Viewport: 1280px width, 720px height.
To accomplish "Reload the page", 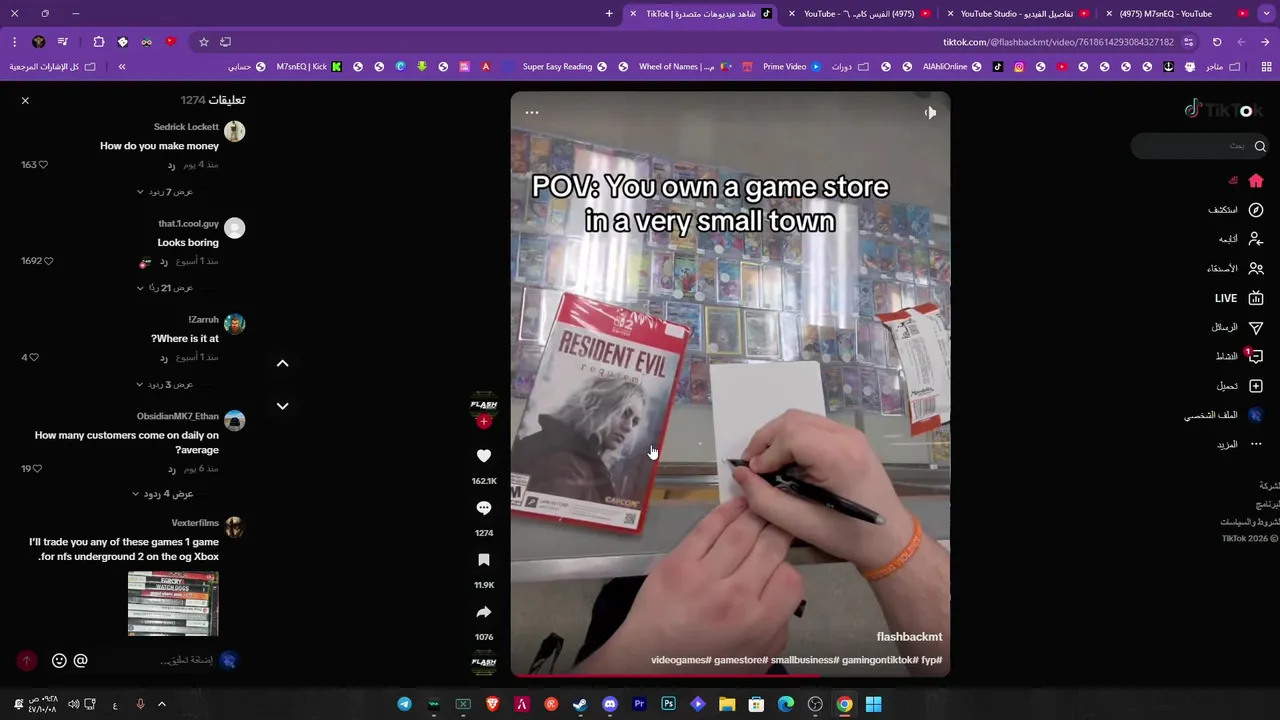I will click(x=1217, y=42).
